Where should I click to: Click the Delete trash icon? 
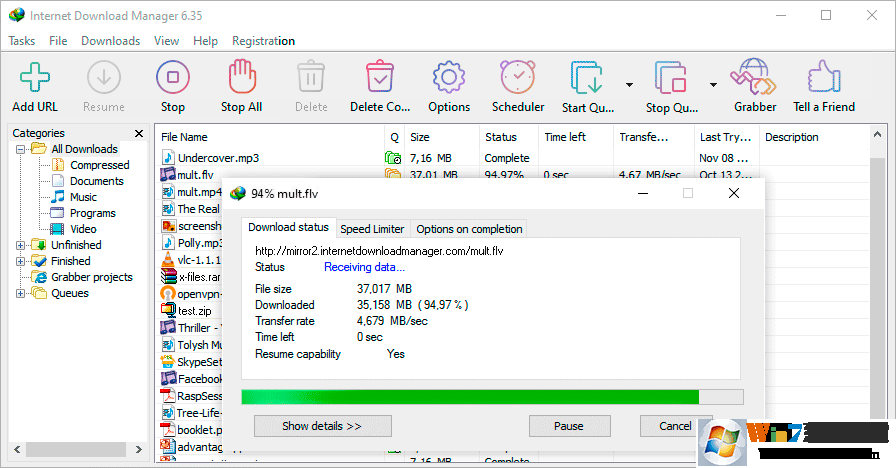click(311, 77)
